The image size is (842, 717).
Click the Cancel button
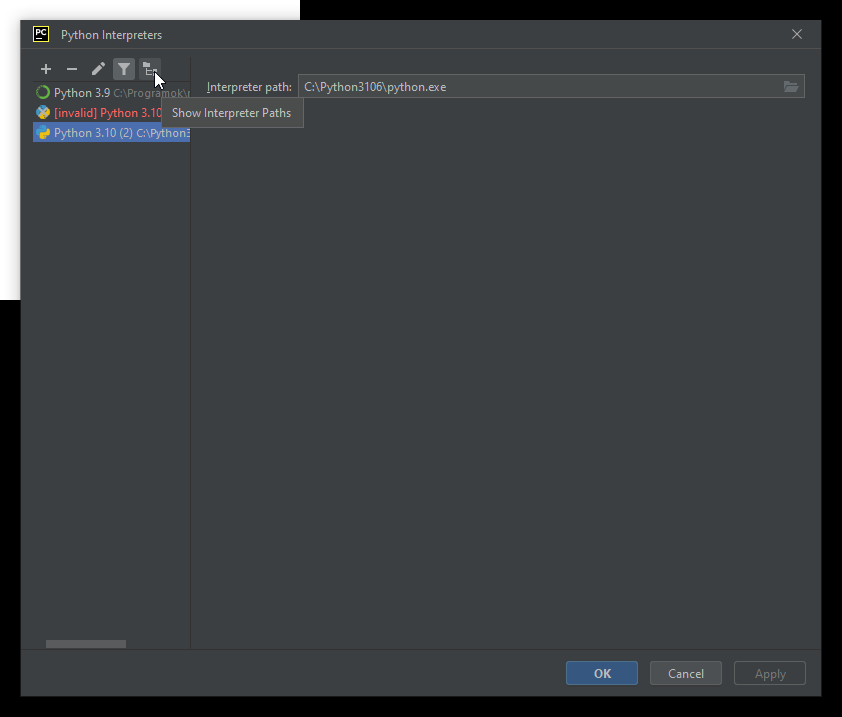[686, 673]
